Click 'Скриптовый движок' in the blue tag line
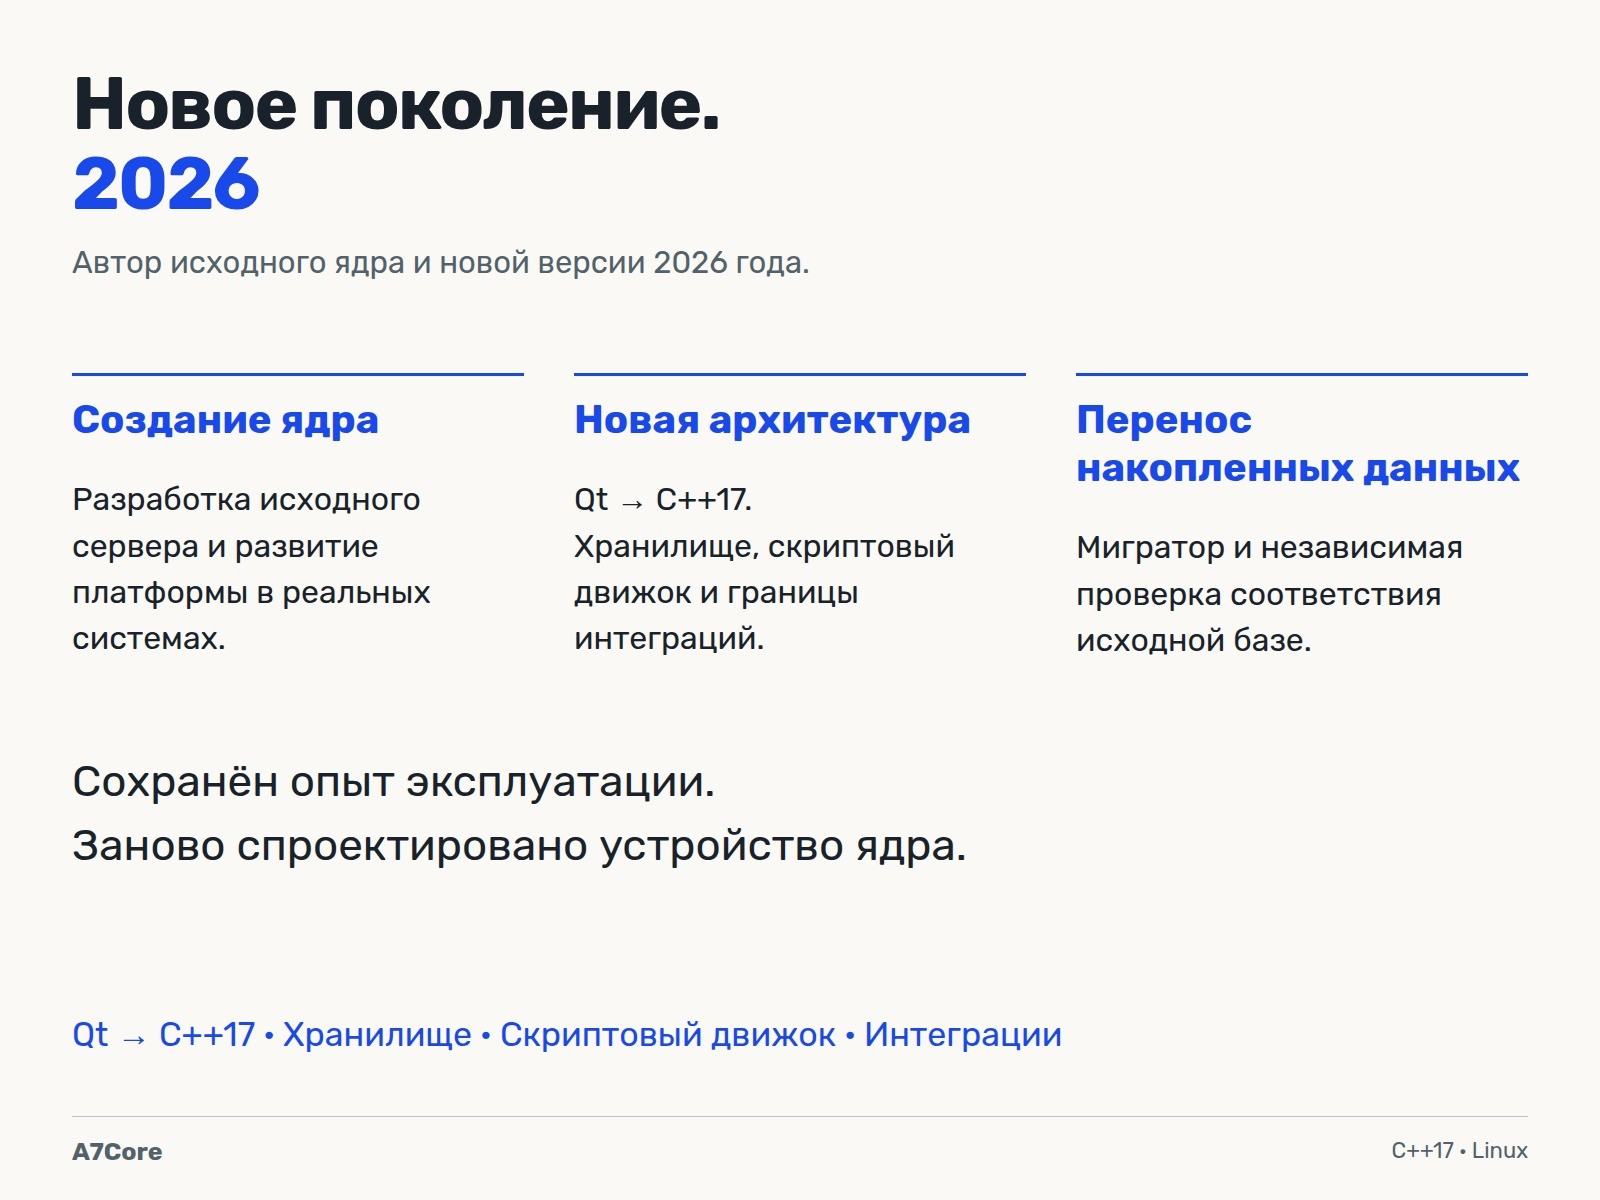This screenshot has height=1200, width=1600. (x=668, y=1035)
